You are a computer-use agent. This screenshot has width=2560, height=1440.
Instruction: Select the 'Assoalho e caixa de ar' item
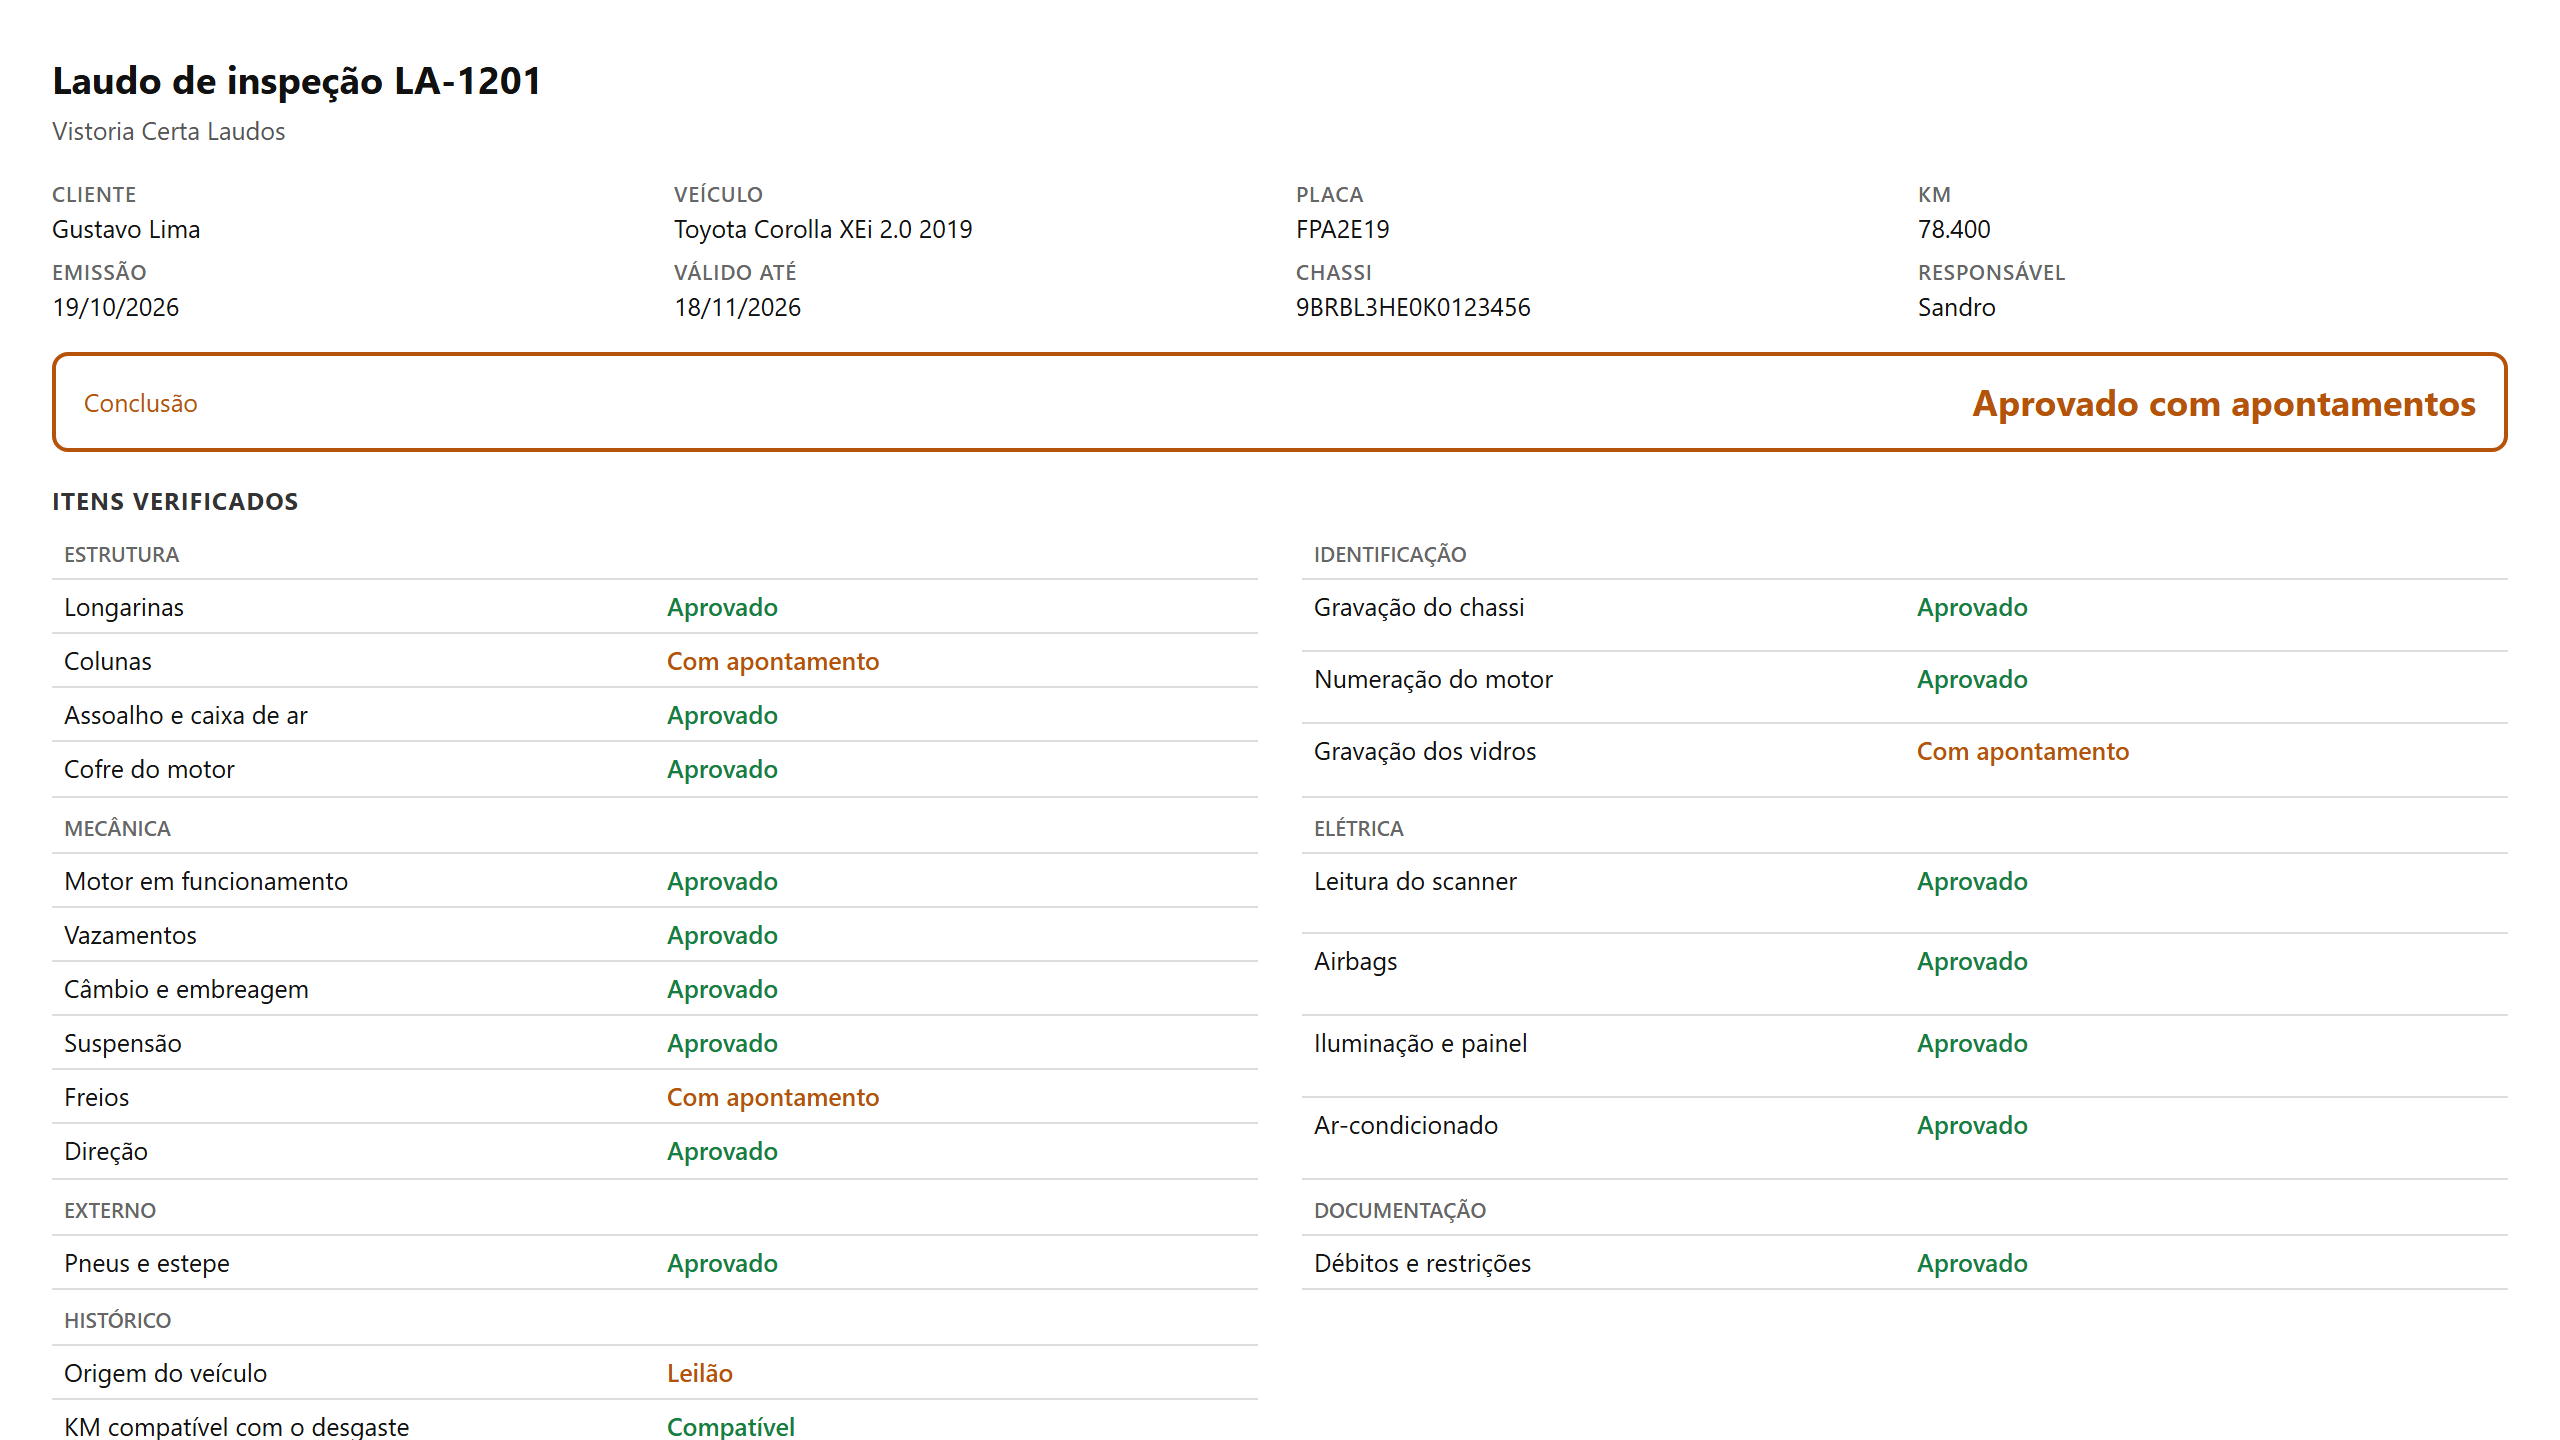pyautogui.click(x=186, y=715)
